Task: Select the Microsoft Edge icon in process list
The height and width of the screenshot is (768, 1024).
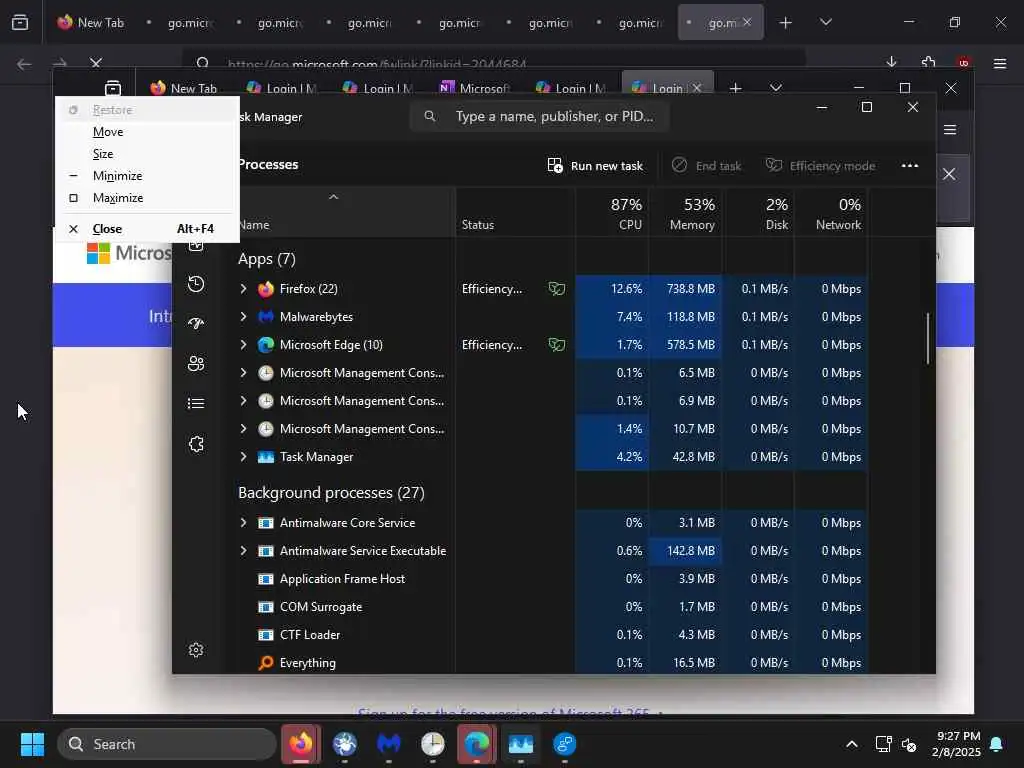Action: 266,345
